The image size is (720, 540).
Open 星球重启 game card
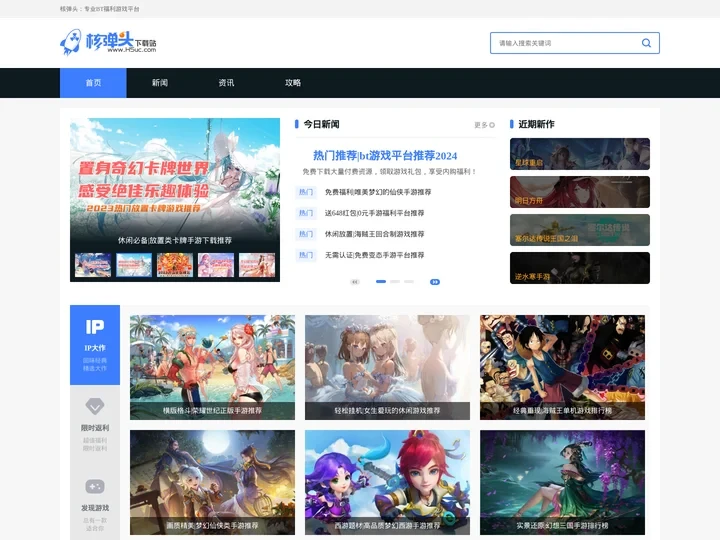click(580, 154)
